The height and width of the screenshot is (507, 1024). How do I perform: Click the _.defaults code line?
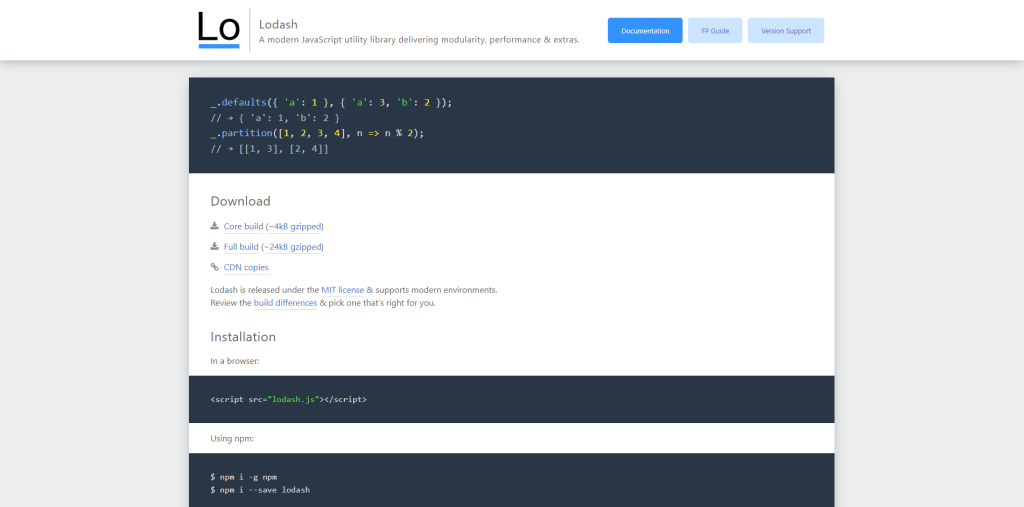(x=331, y=103)
